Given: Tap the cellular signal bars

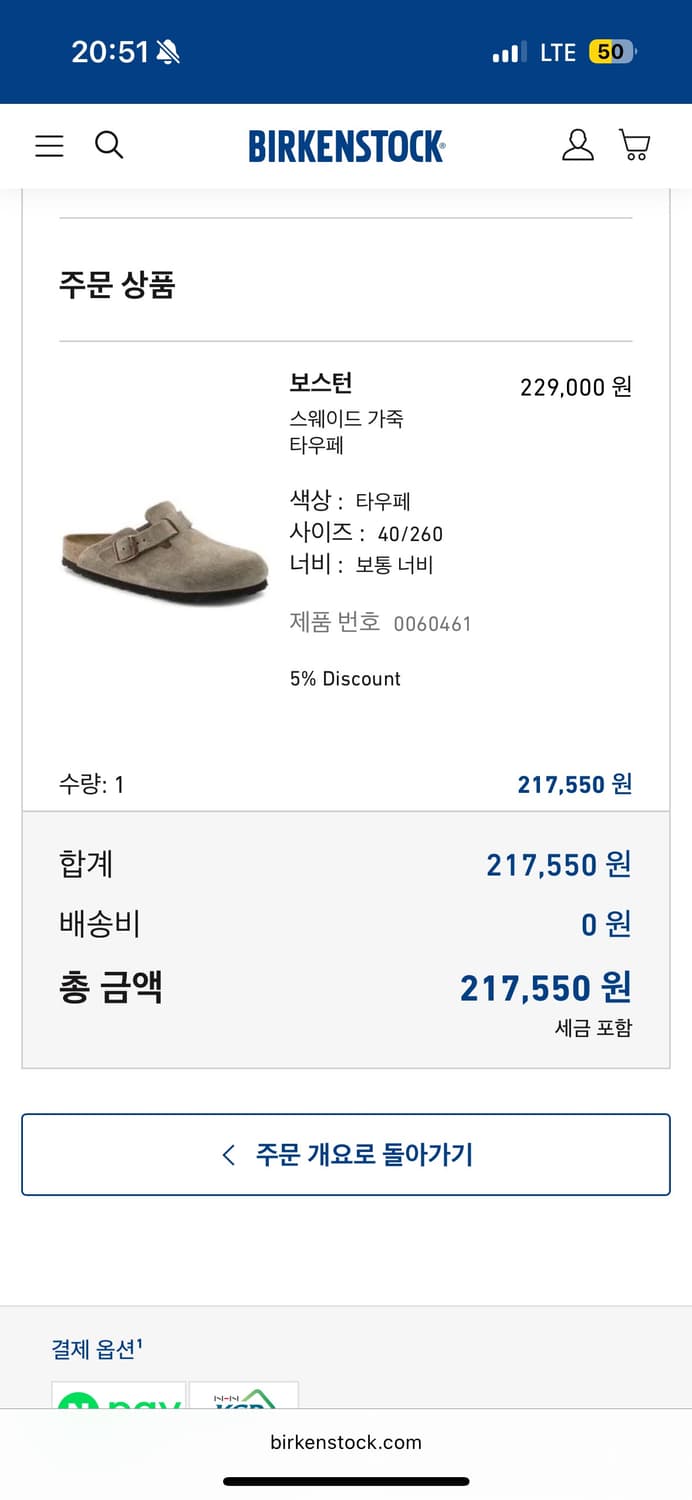Looking at the screenshot, I should [509, 52].
